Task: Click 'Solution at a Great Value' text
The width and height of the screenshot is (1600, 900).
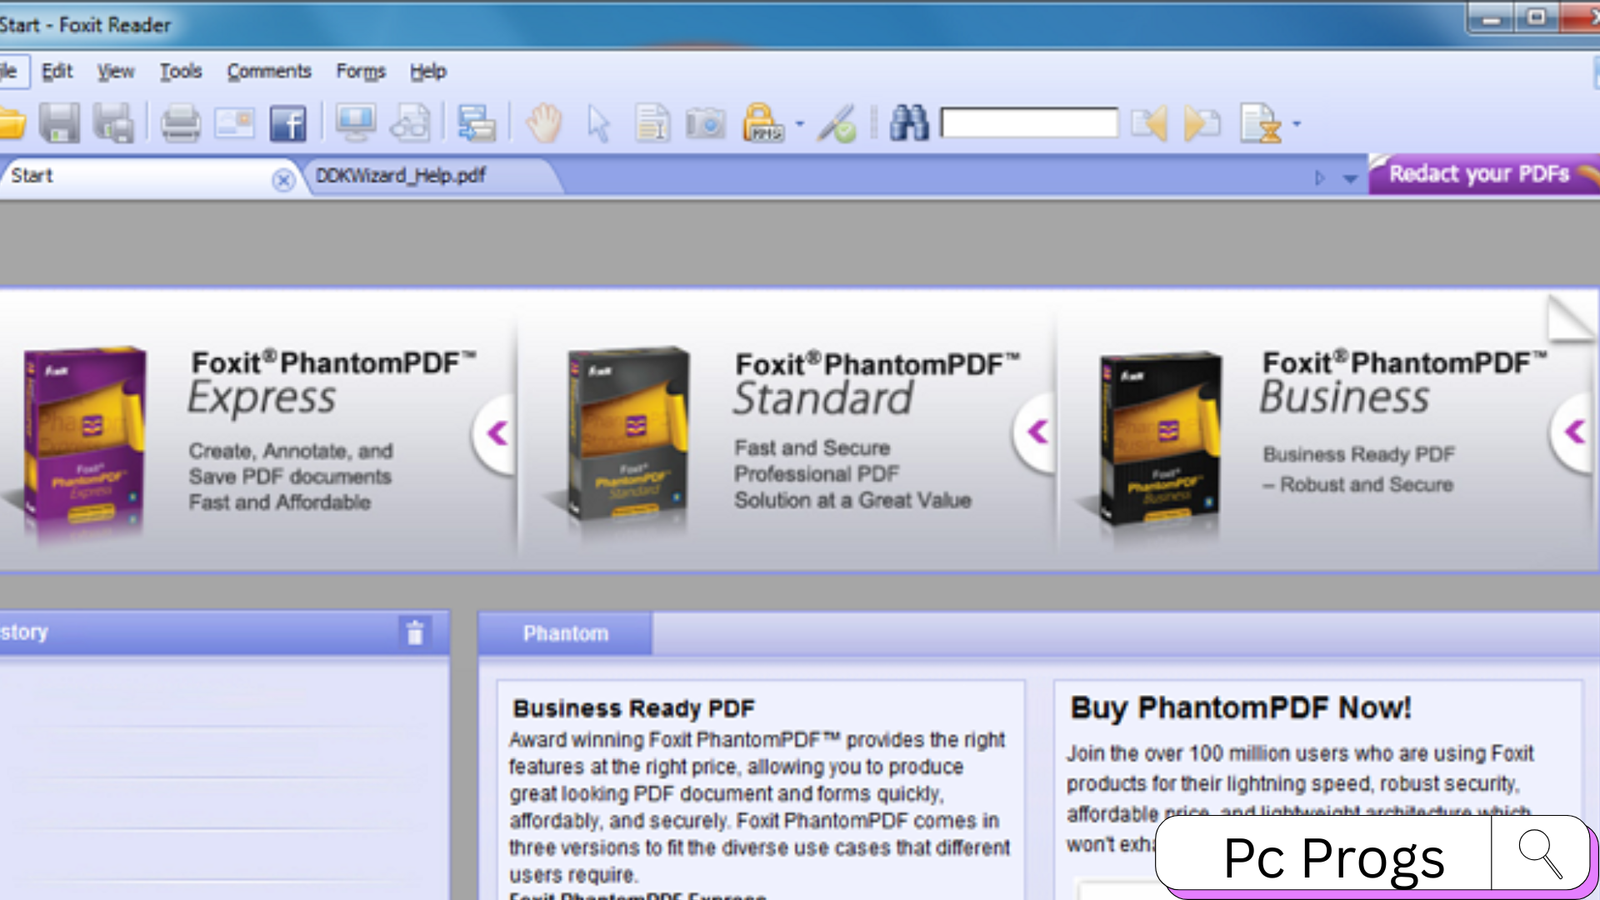Action: (853, 500)
